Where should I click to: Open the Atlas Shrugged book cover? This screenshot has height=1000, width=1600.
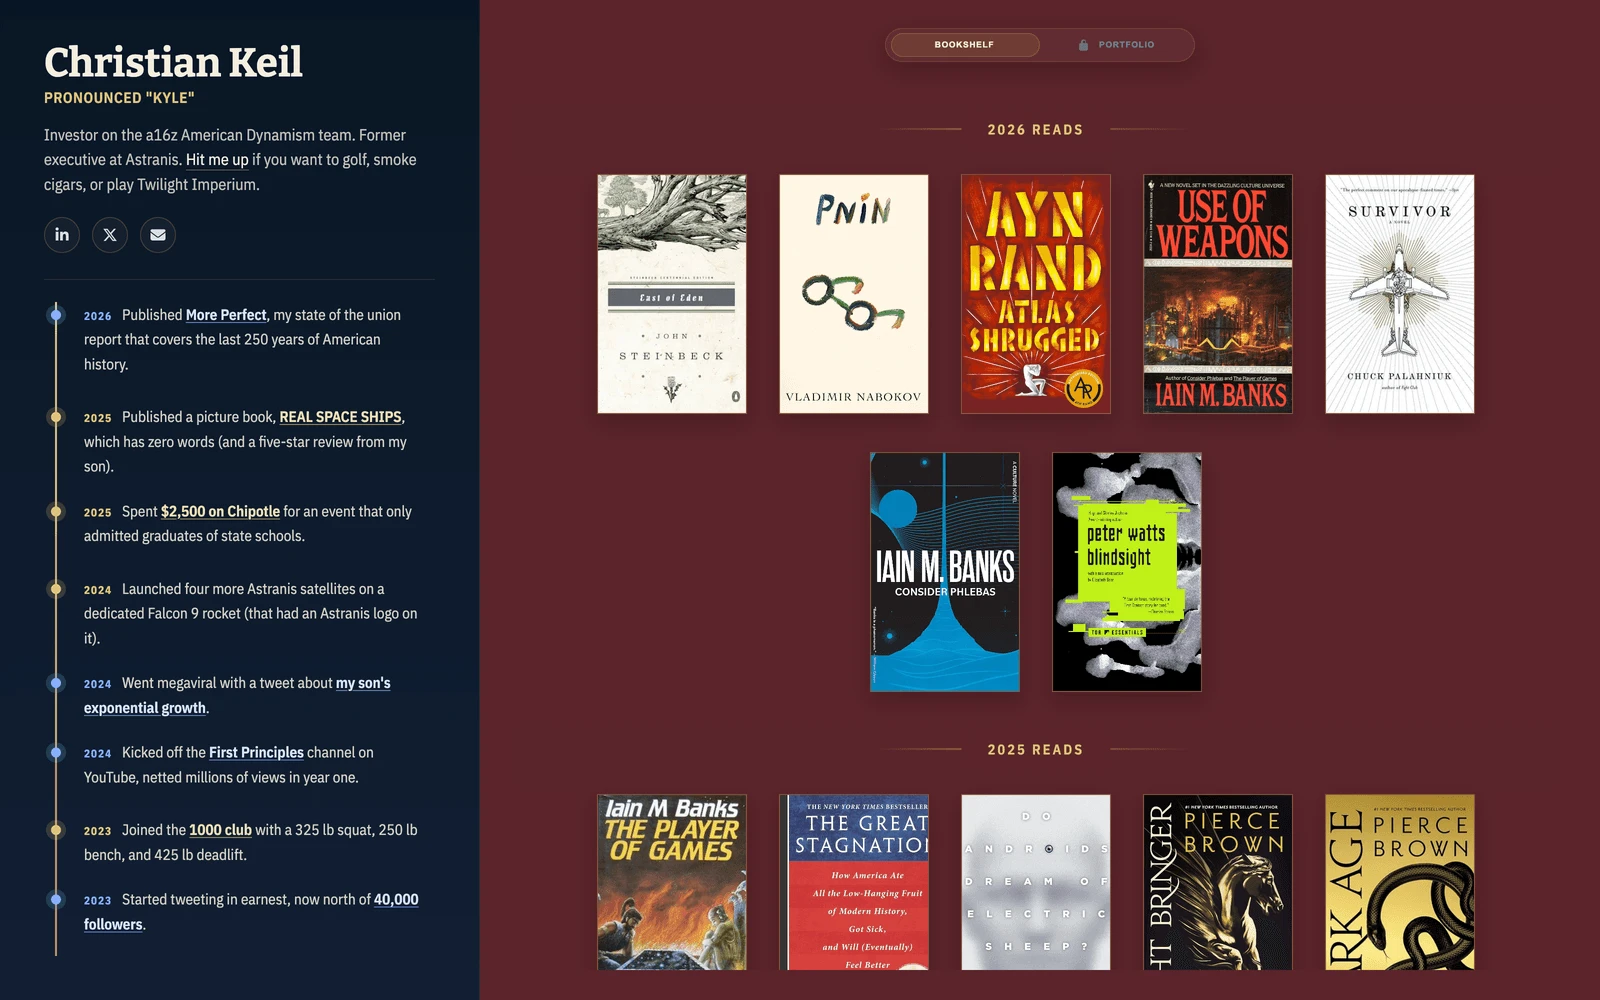coord(1036,294)
